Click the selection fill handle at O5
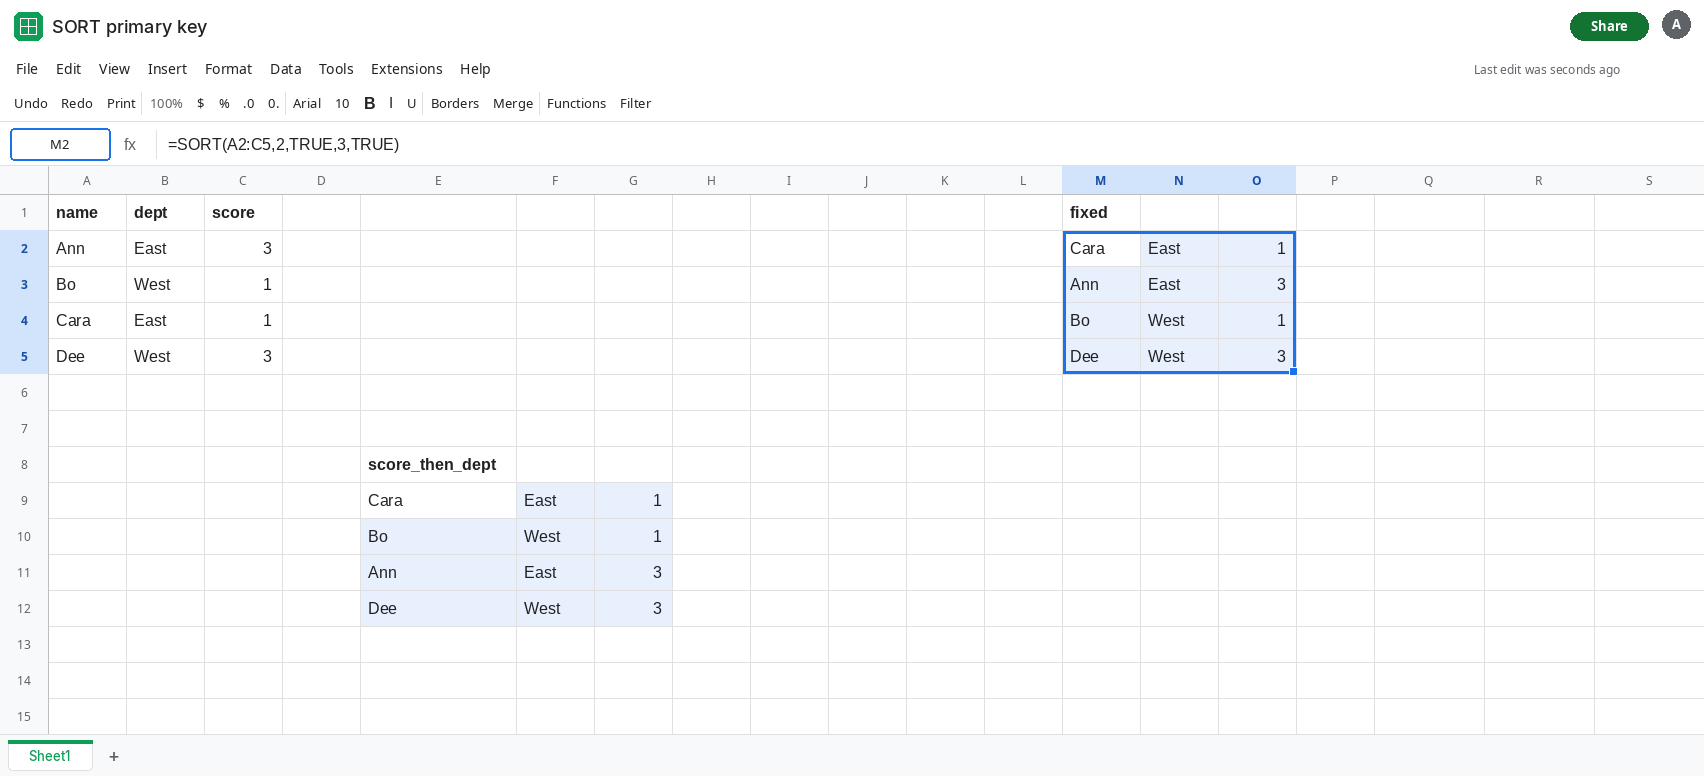 pos(1293,371)
